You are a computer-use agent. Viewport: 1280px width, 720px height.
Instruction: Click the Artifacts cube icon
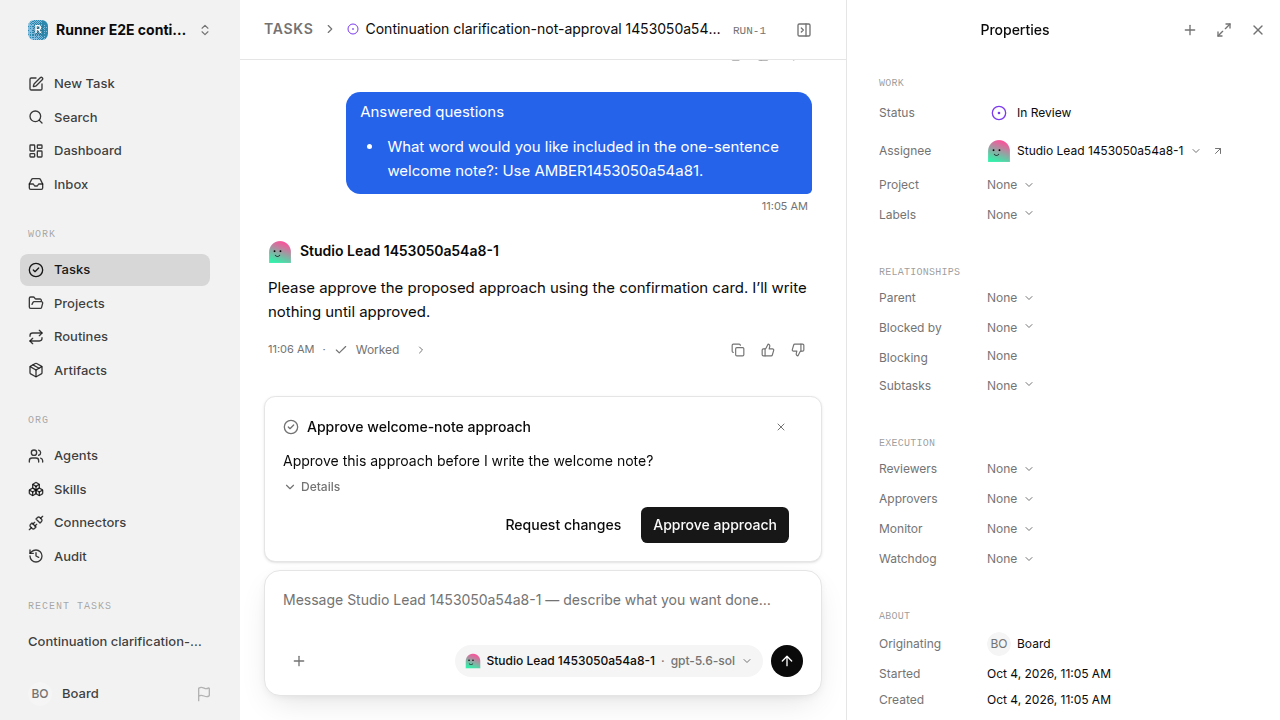pyautogui.click(x=36, y=370)
